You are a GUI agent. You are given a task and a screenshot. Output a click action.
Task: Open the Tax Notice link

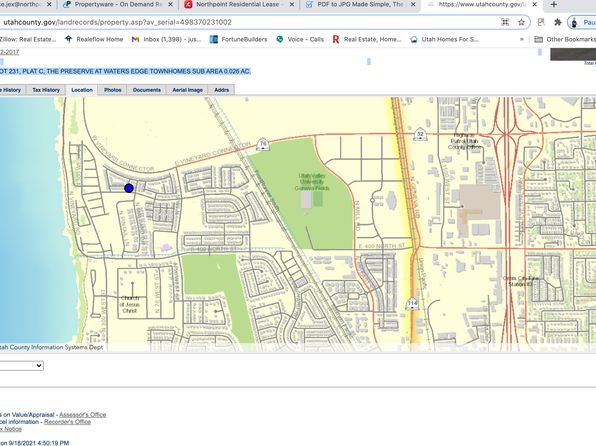click(x=11, y=429)
